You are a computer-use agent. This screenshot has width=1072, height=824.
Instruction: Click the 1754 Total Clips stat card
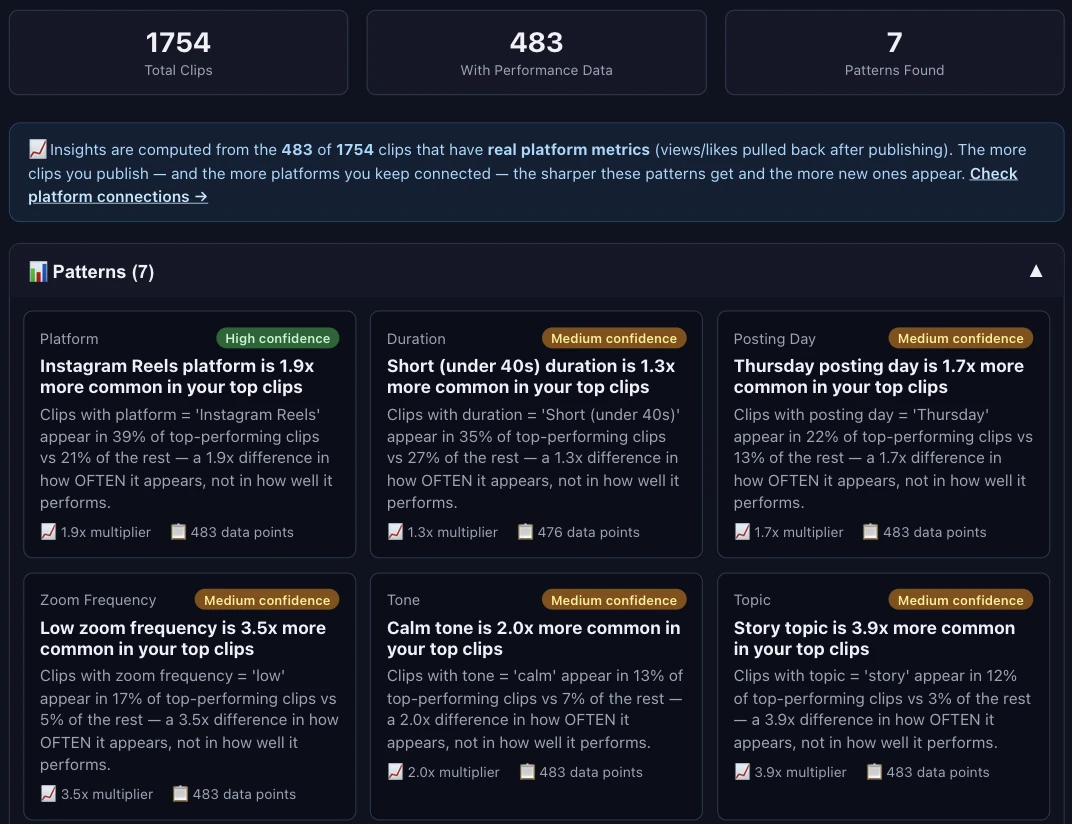(178, 53)
